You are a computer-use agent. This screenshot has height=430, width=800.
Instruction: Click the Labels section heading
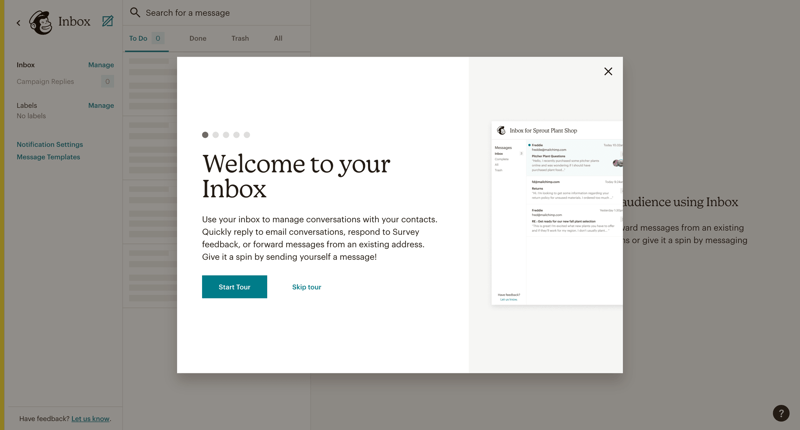[x=27, y=106]
